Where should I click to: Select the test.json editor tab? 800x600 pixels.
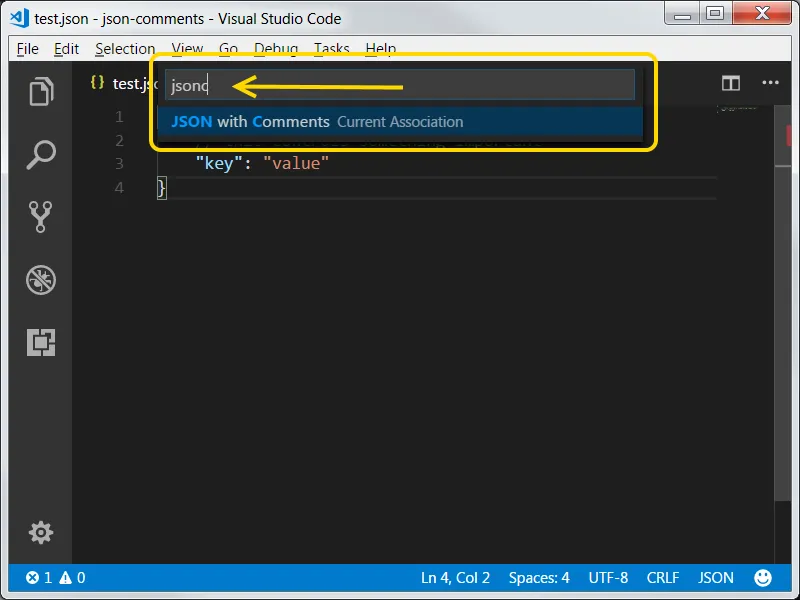[122, 83]
